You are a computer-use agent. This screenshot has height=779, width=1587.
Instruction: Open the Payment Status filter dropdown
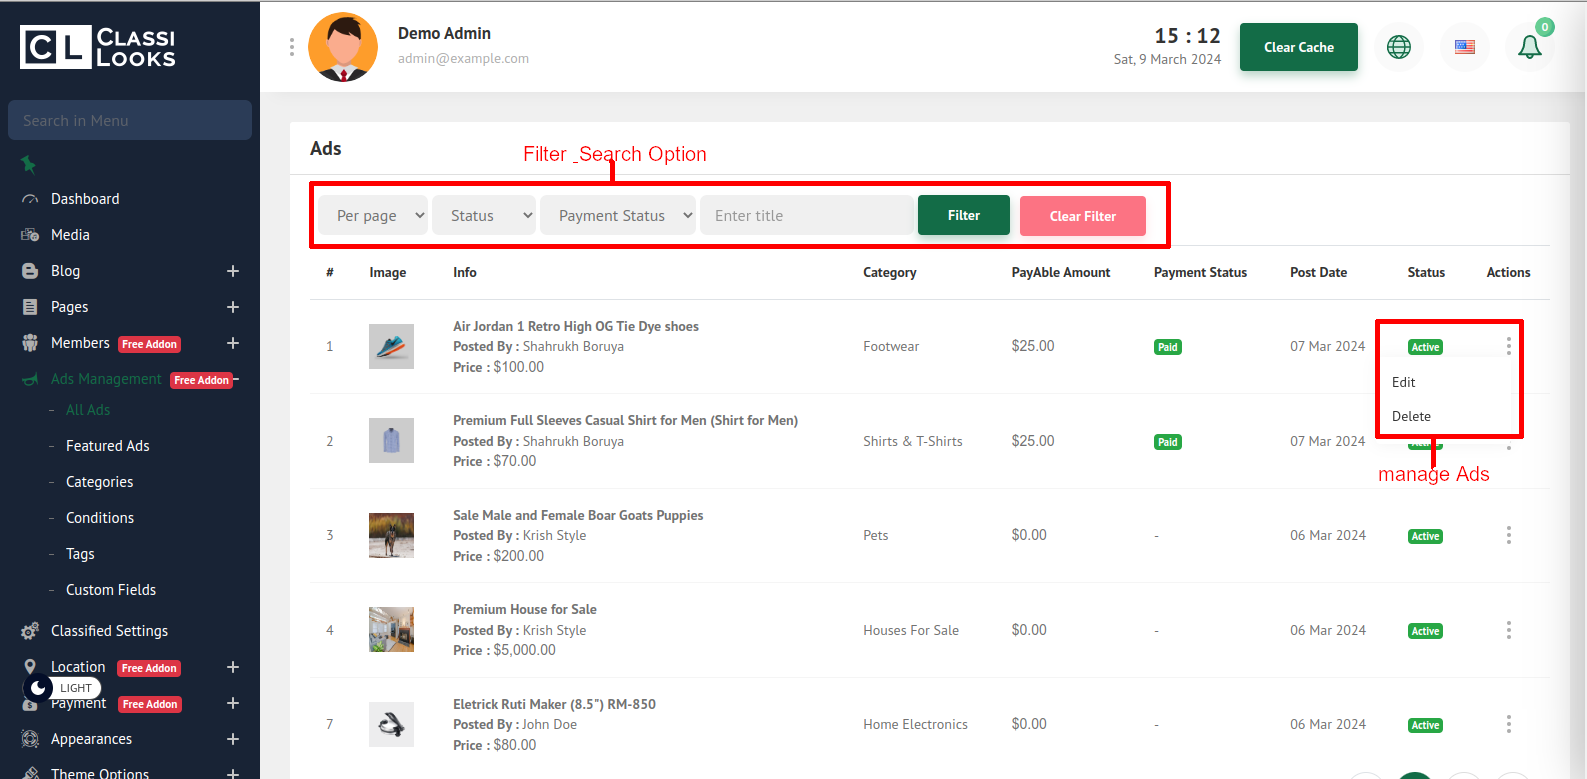[617, 216]
